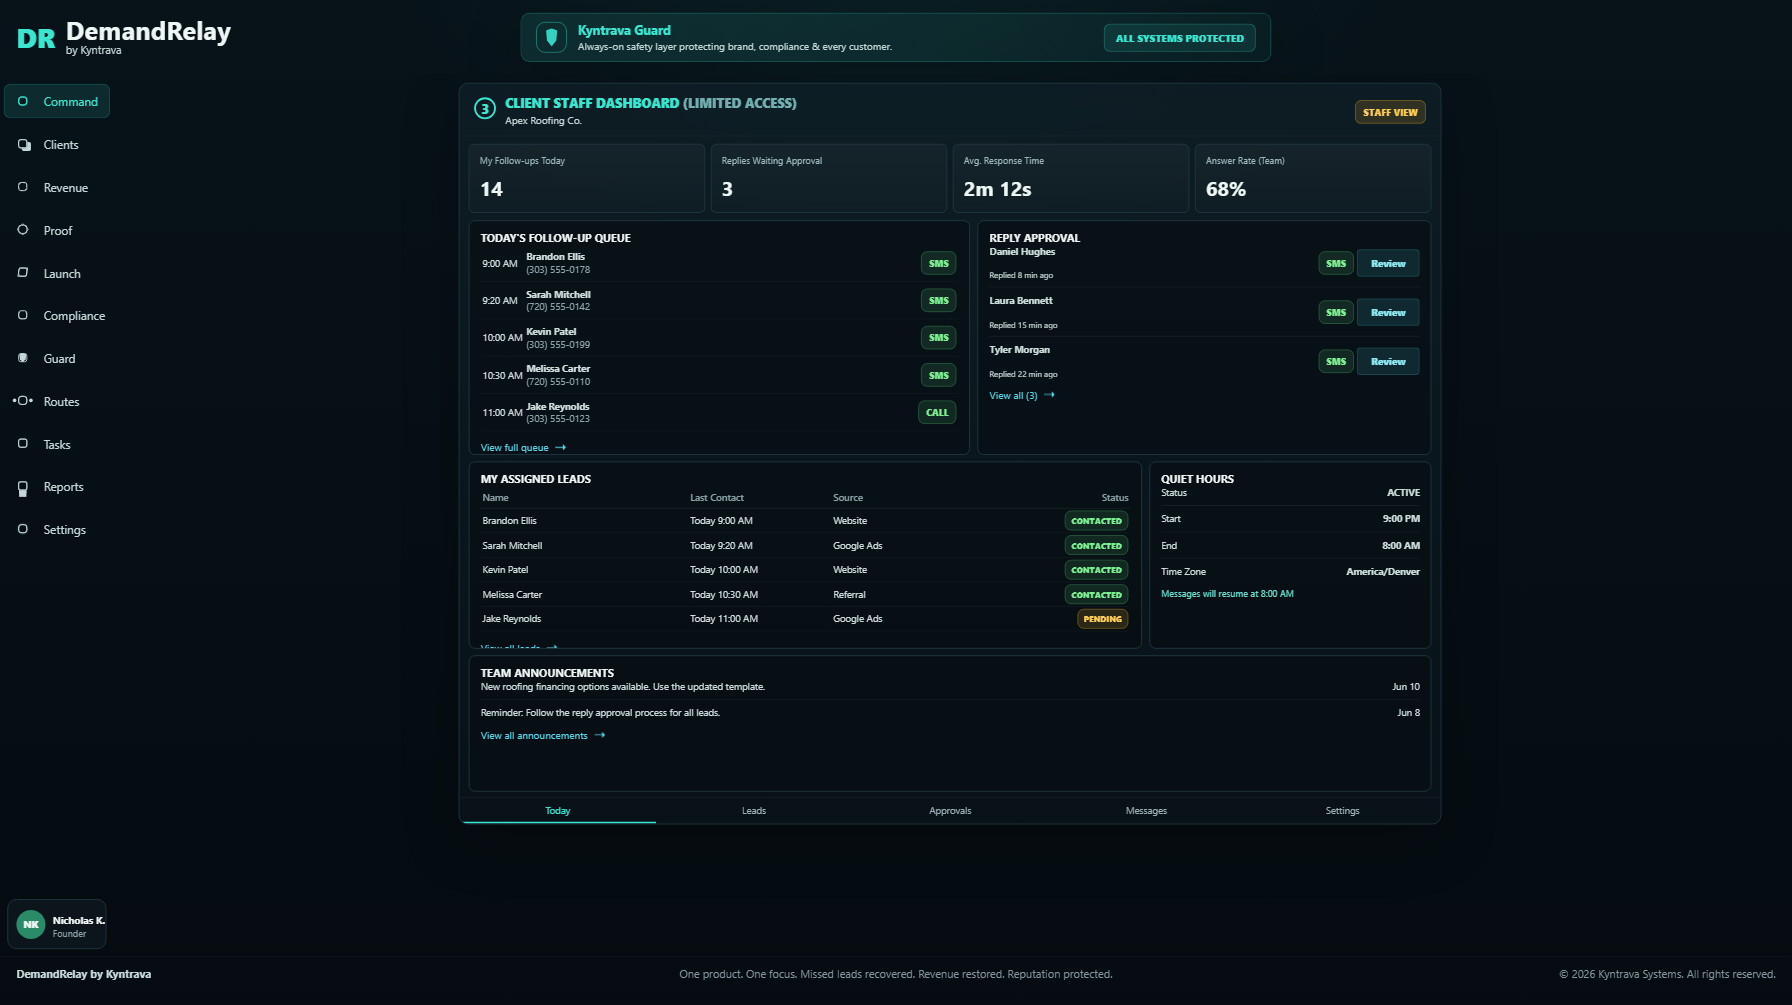Click the STAFF VIEW badge
Viewport: 1792px width, 1005px height.
click(1390, 113)
